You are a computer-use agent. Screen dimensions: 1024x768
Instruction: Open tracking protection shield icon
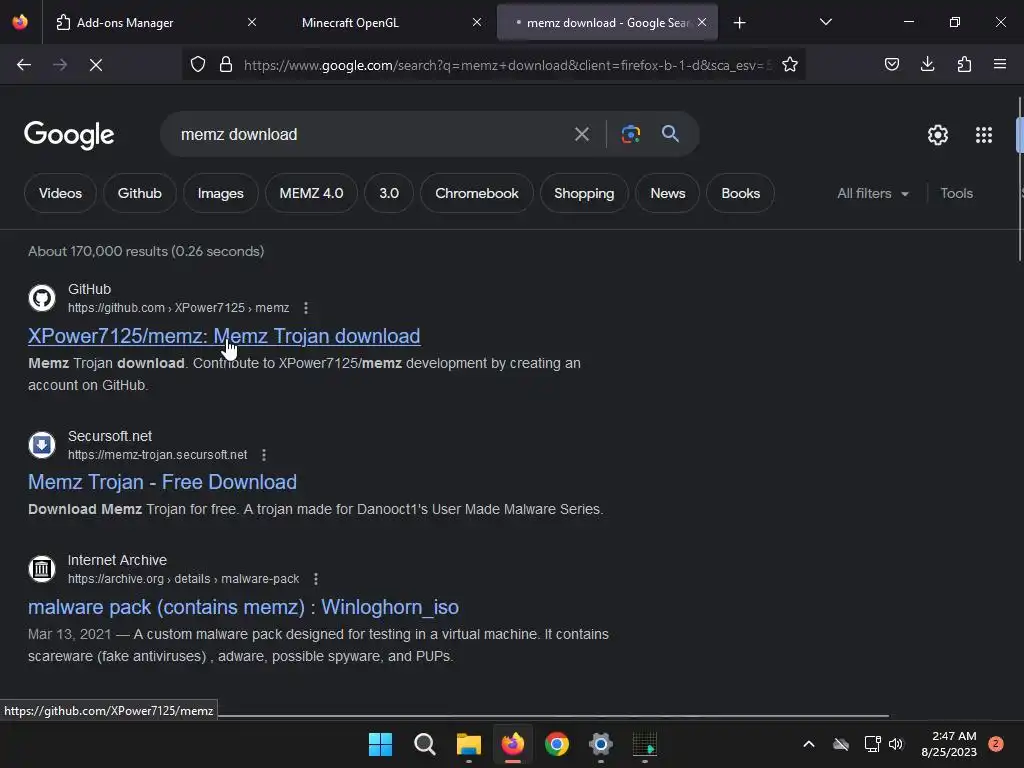tap(198, 65)
